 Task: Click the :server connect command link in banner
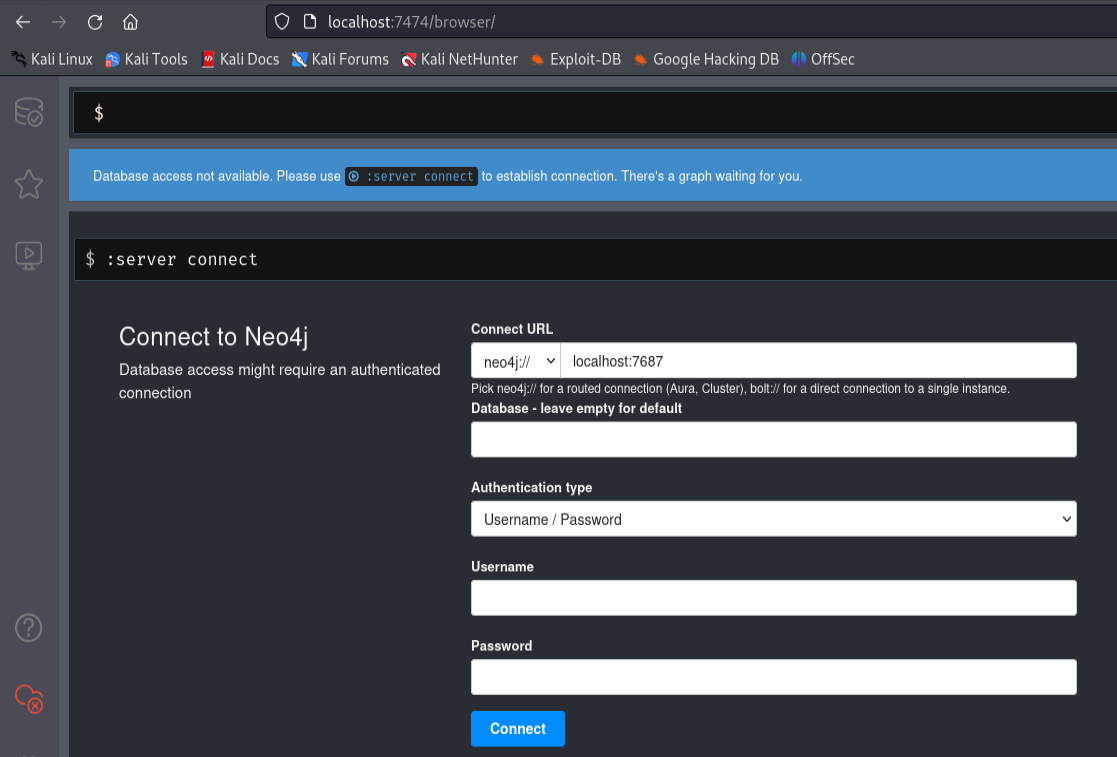pos(411,176)
